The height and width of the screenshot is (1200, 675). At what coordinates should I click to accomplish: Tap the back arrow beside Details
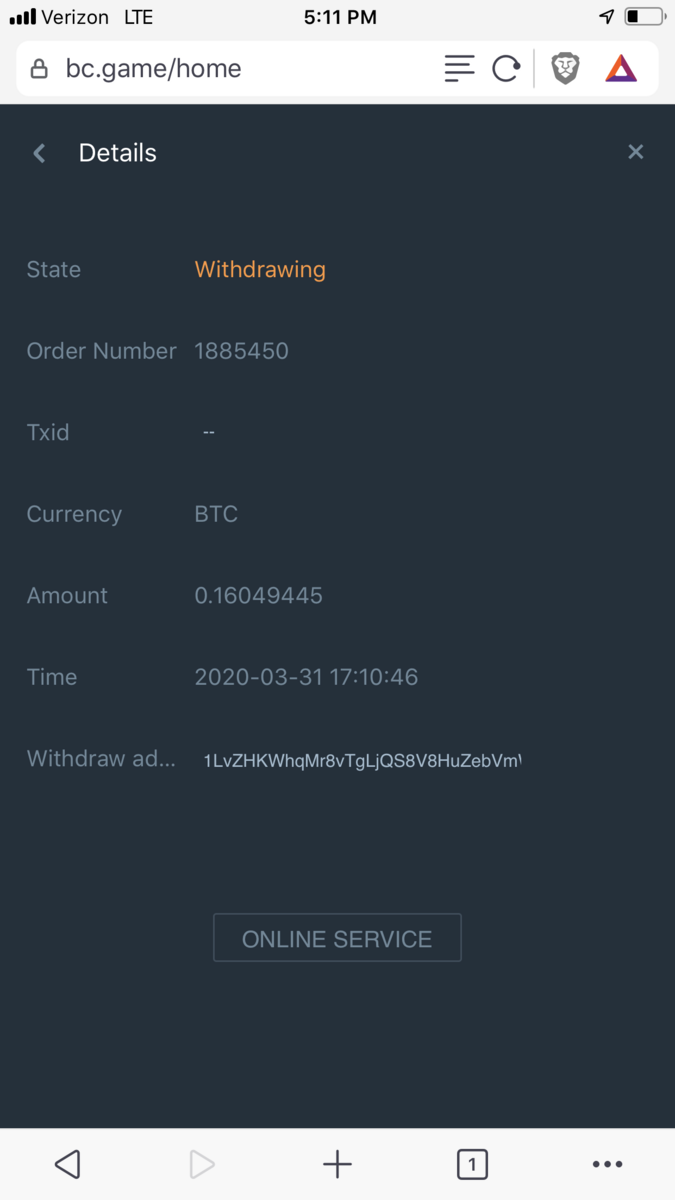point(40,153)
